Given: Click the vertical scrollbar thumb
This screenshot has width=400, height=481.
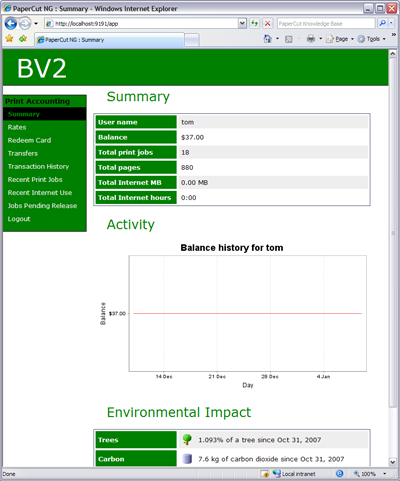Looking at the screenshot, I should [x=393, y=232].
